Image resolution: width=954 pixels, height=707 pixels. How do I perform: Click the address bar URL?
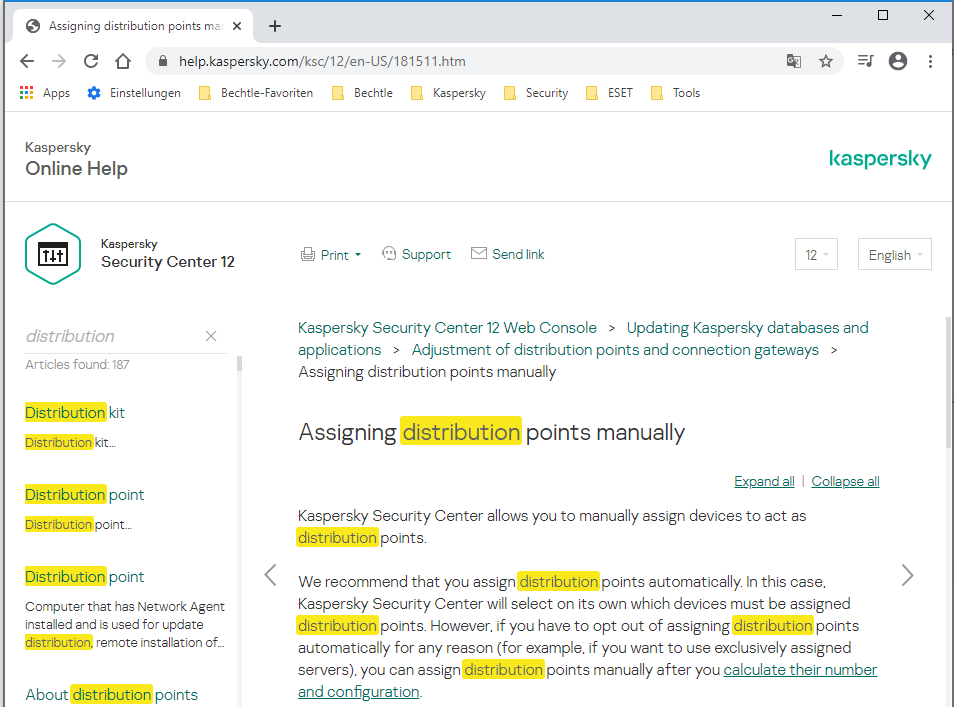[322, 61]
